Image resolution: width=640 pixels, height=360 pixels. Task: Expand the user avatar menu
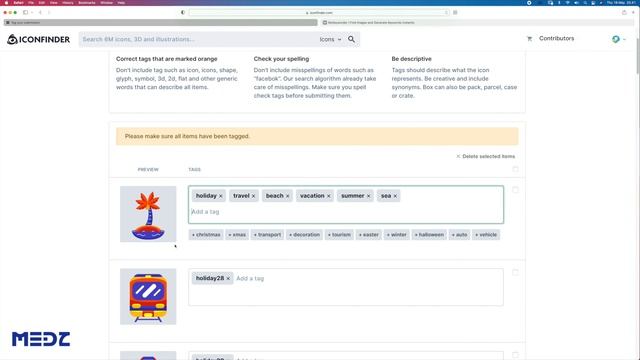(x=619, y=39)
